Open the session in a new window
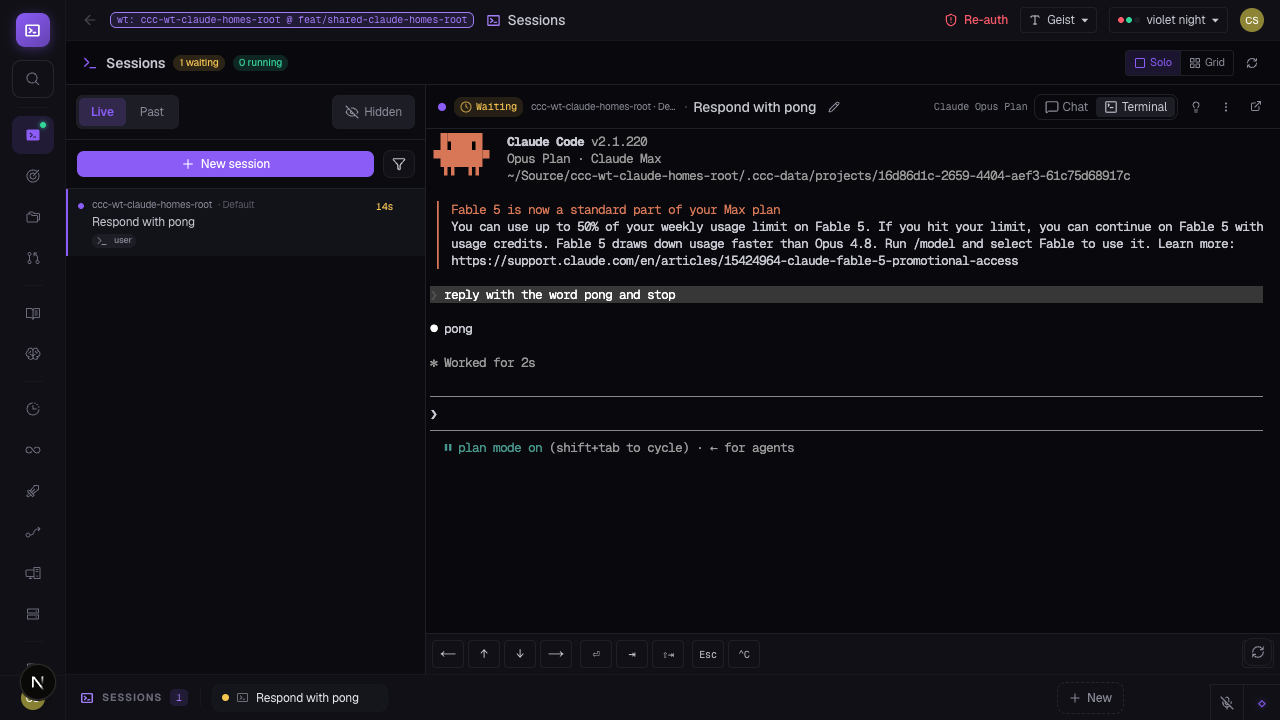The image size is (1280, 720). [1256, 107]
